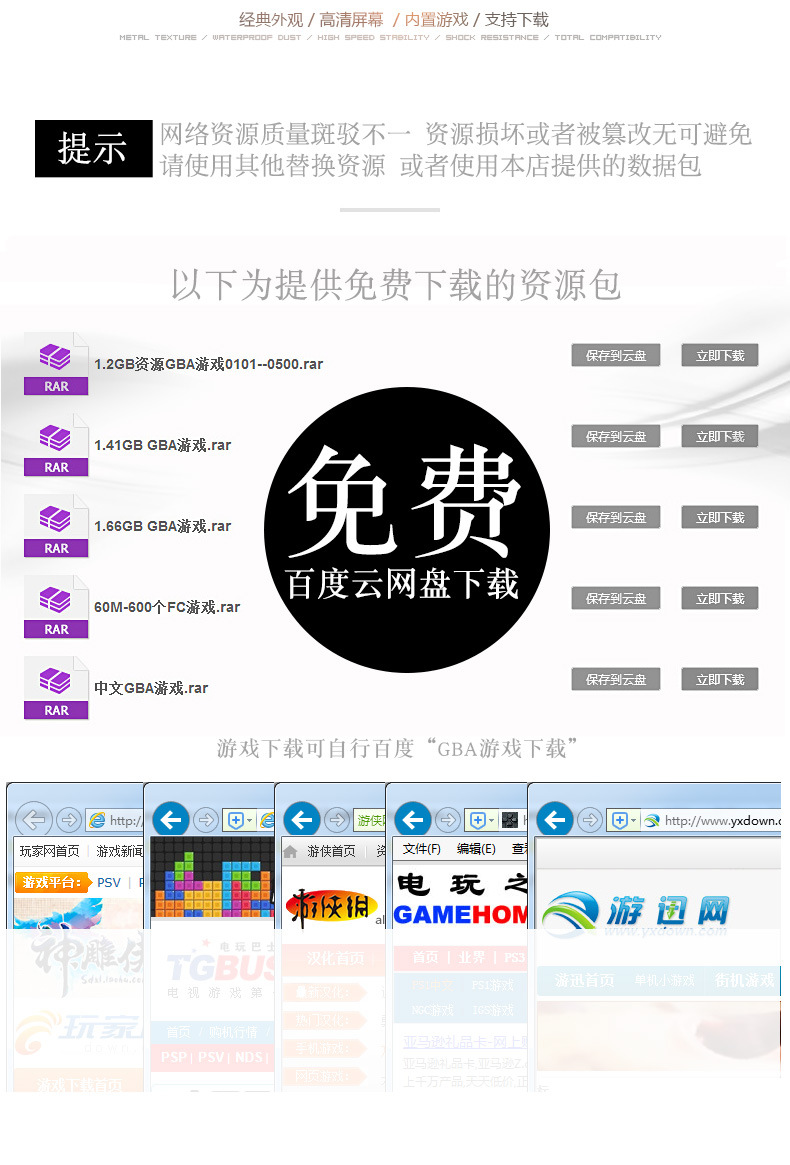Click the 首页 link on the GAMEHOME page
The height and width of the screenshot is (1165, 790).
point(425,957)
